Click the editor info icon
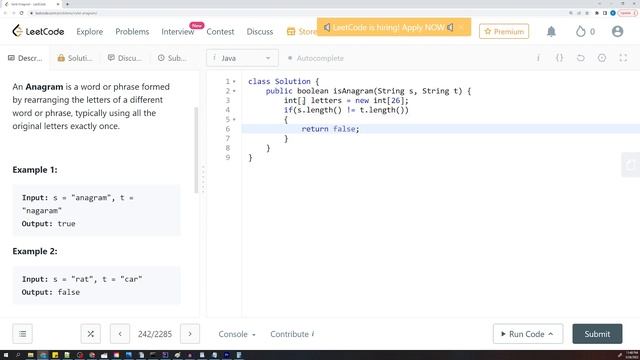The width and height of the screenshot is (640, 360). point(538,58)
